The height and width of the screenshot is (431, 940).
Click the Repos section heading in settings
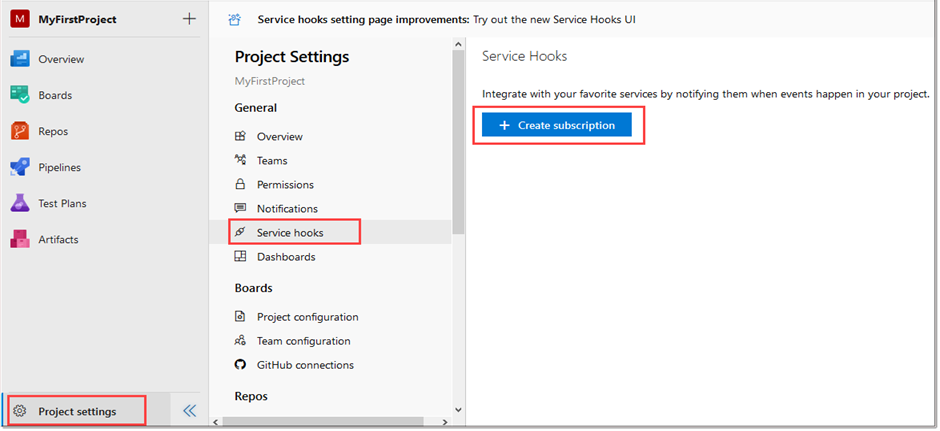click(251, 396)
